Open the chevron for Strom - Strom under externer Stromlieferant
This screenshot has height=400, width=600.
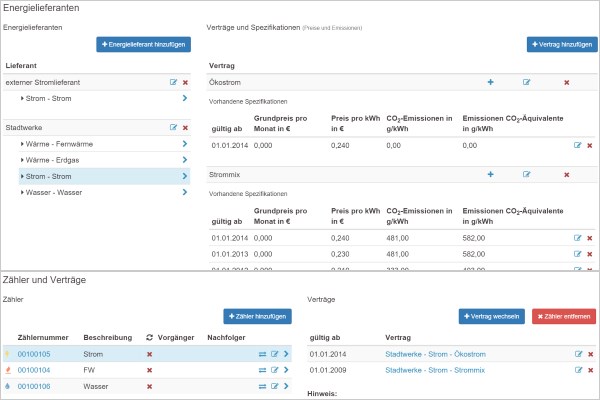point(185,98)
